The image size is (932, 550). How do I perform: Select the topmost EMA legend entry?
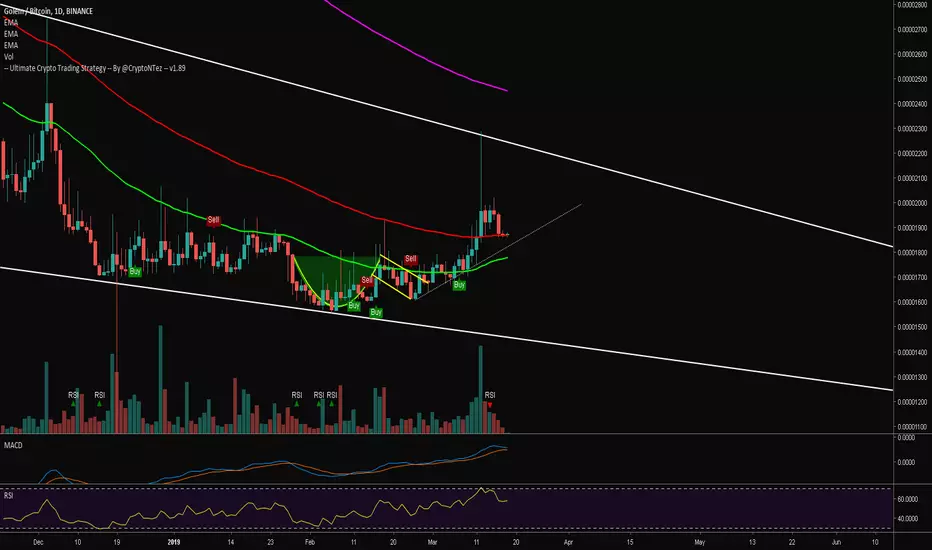click(11, 23)
